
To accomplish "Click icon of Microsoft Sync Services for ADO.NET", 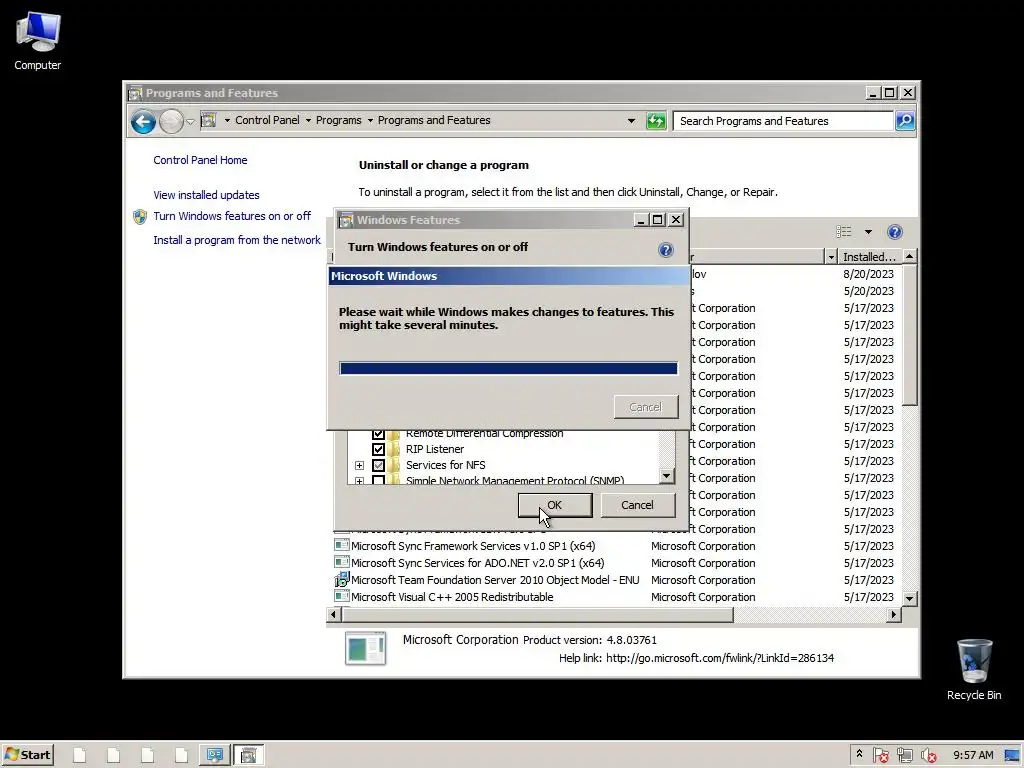I will (341, 562).
